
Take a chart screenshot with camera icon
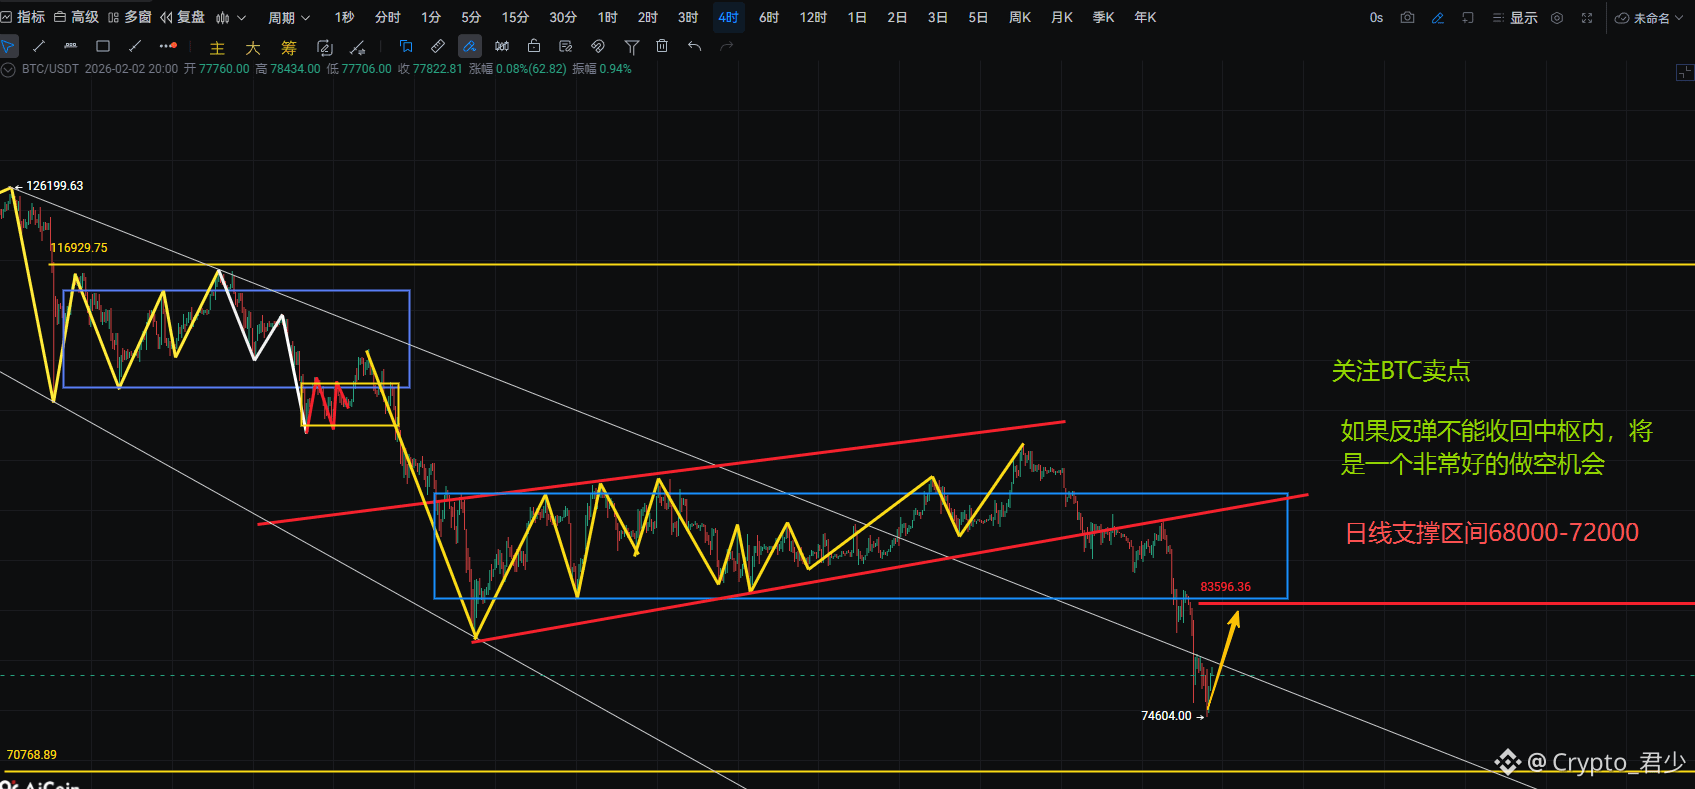pyautogui.click(x=1407, y=18)
